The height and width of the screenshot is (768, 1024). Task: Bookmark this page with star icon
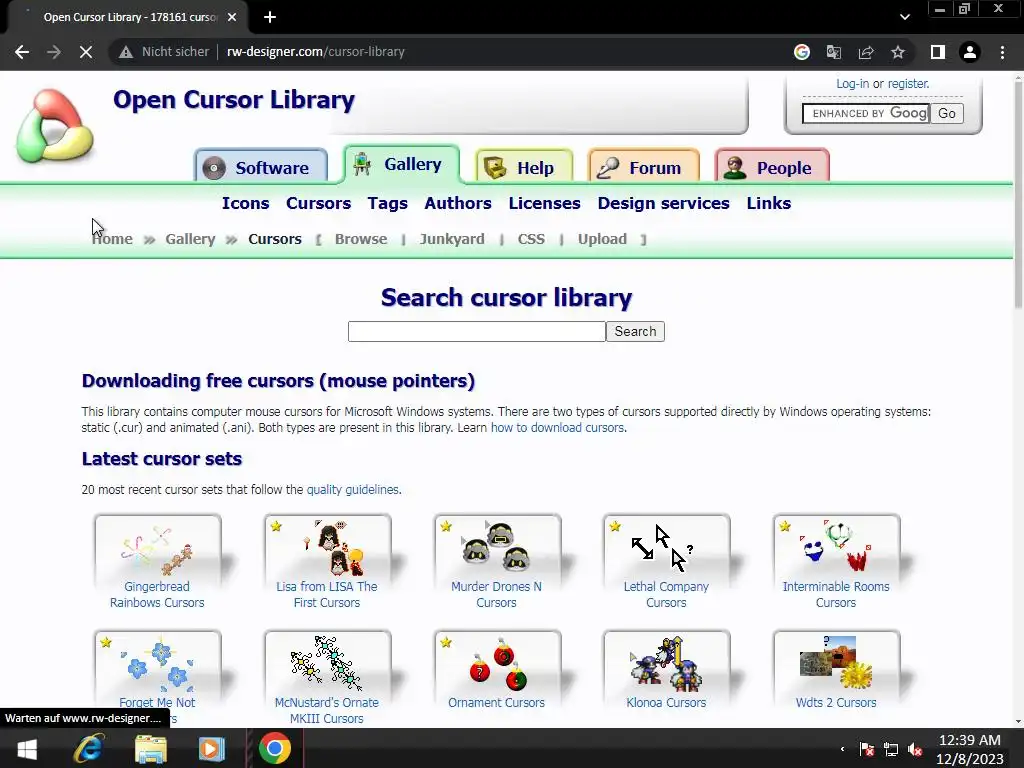click(898, 52)
